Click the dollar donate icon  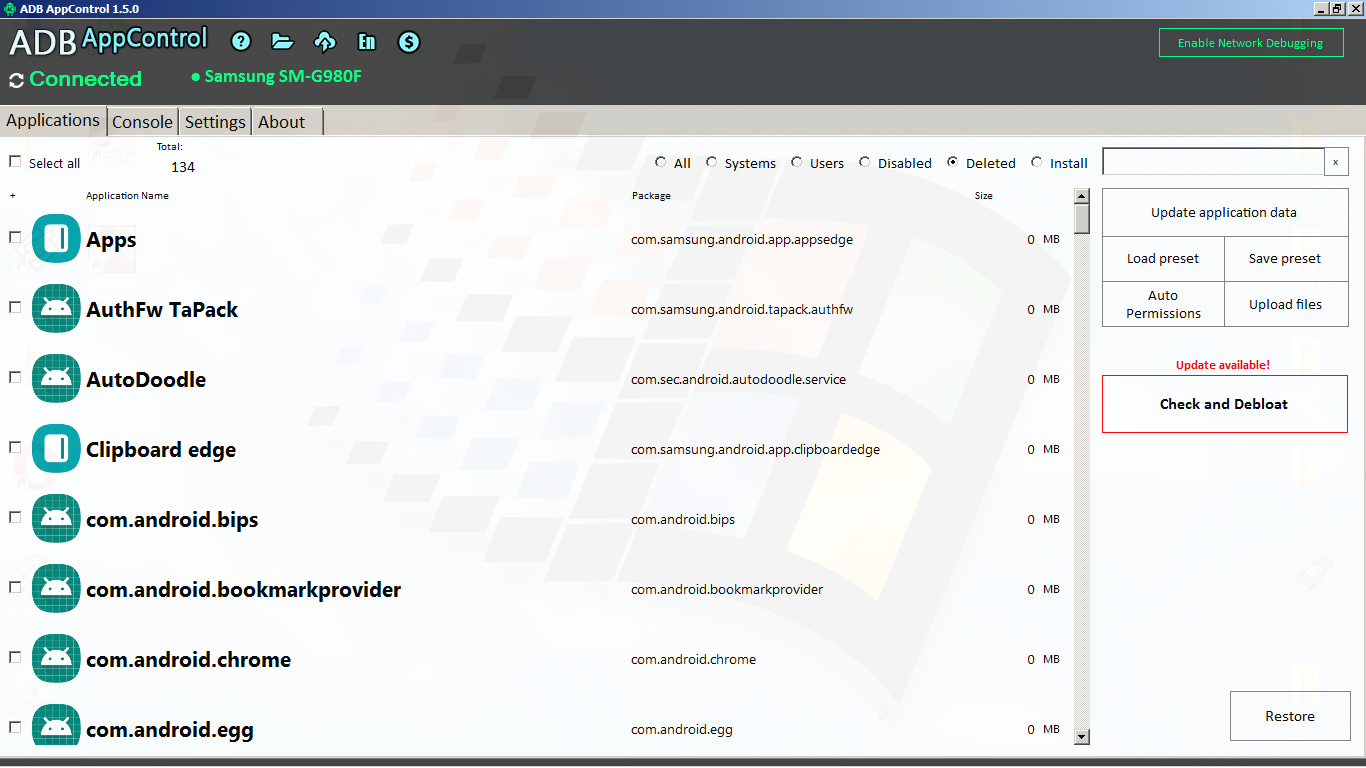click(x=409, y=41)
